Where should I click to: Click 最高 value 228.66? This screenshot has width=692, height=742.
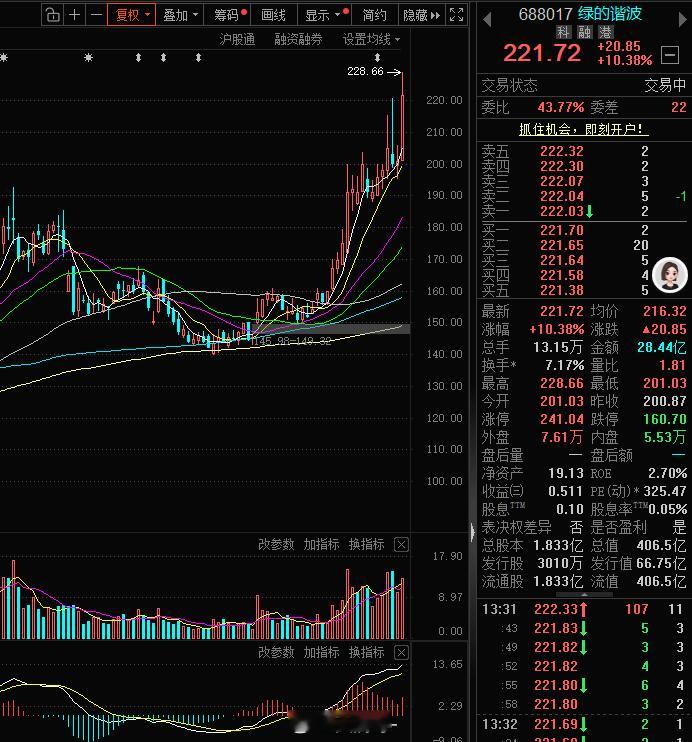point(561,383)
